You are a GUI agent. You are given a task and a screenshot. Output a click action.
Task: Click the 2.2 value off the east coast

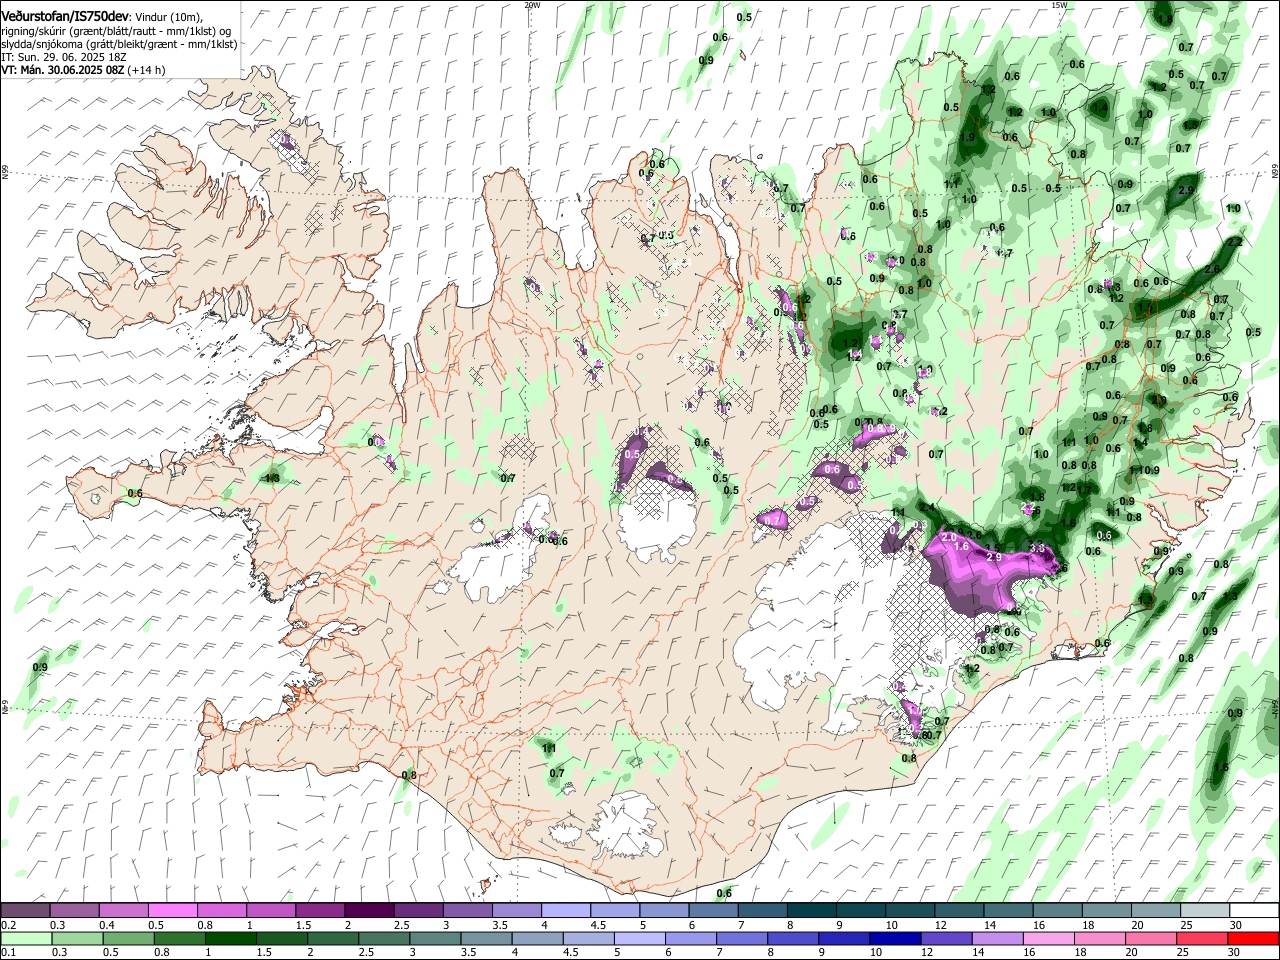point(1235,242)
